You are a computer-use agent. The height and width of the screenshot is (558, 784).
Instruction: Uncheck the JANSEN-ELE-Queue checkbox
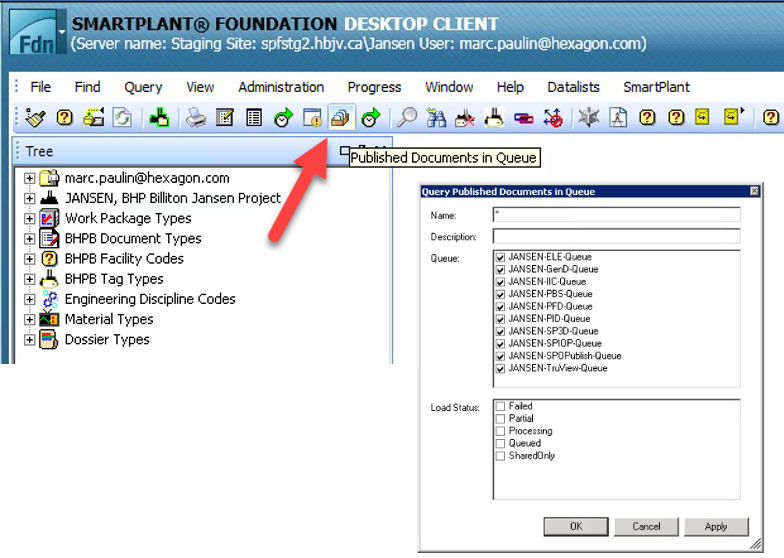(500, 257)
